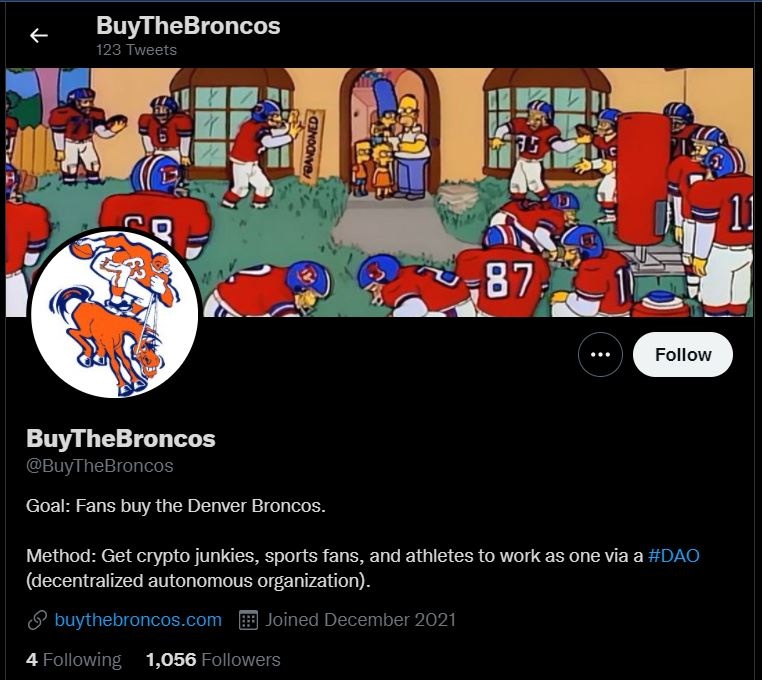Click the BuyTheBroncos title in top header
Image resolution: width=762 pixels, height=680 pixels.
coord(188,26)
